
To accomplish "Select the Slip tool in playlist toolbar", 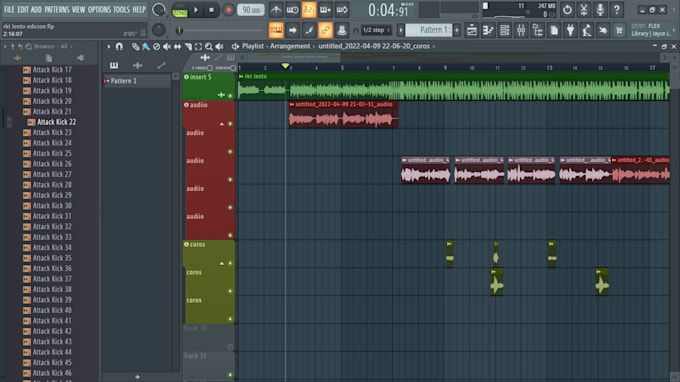I will [x=177, y=46].
